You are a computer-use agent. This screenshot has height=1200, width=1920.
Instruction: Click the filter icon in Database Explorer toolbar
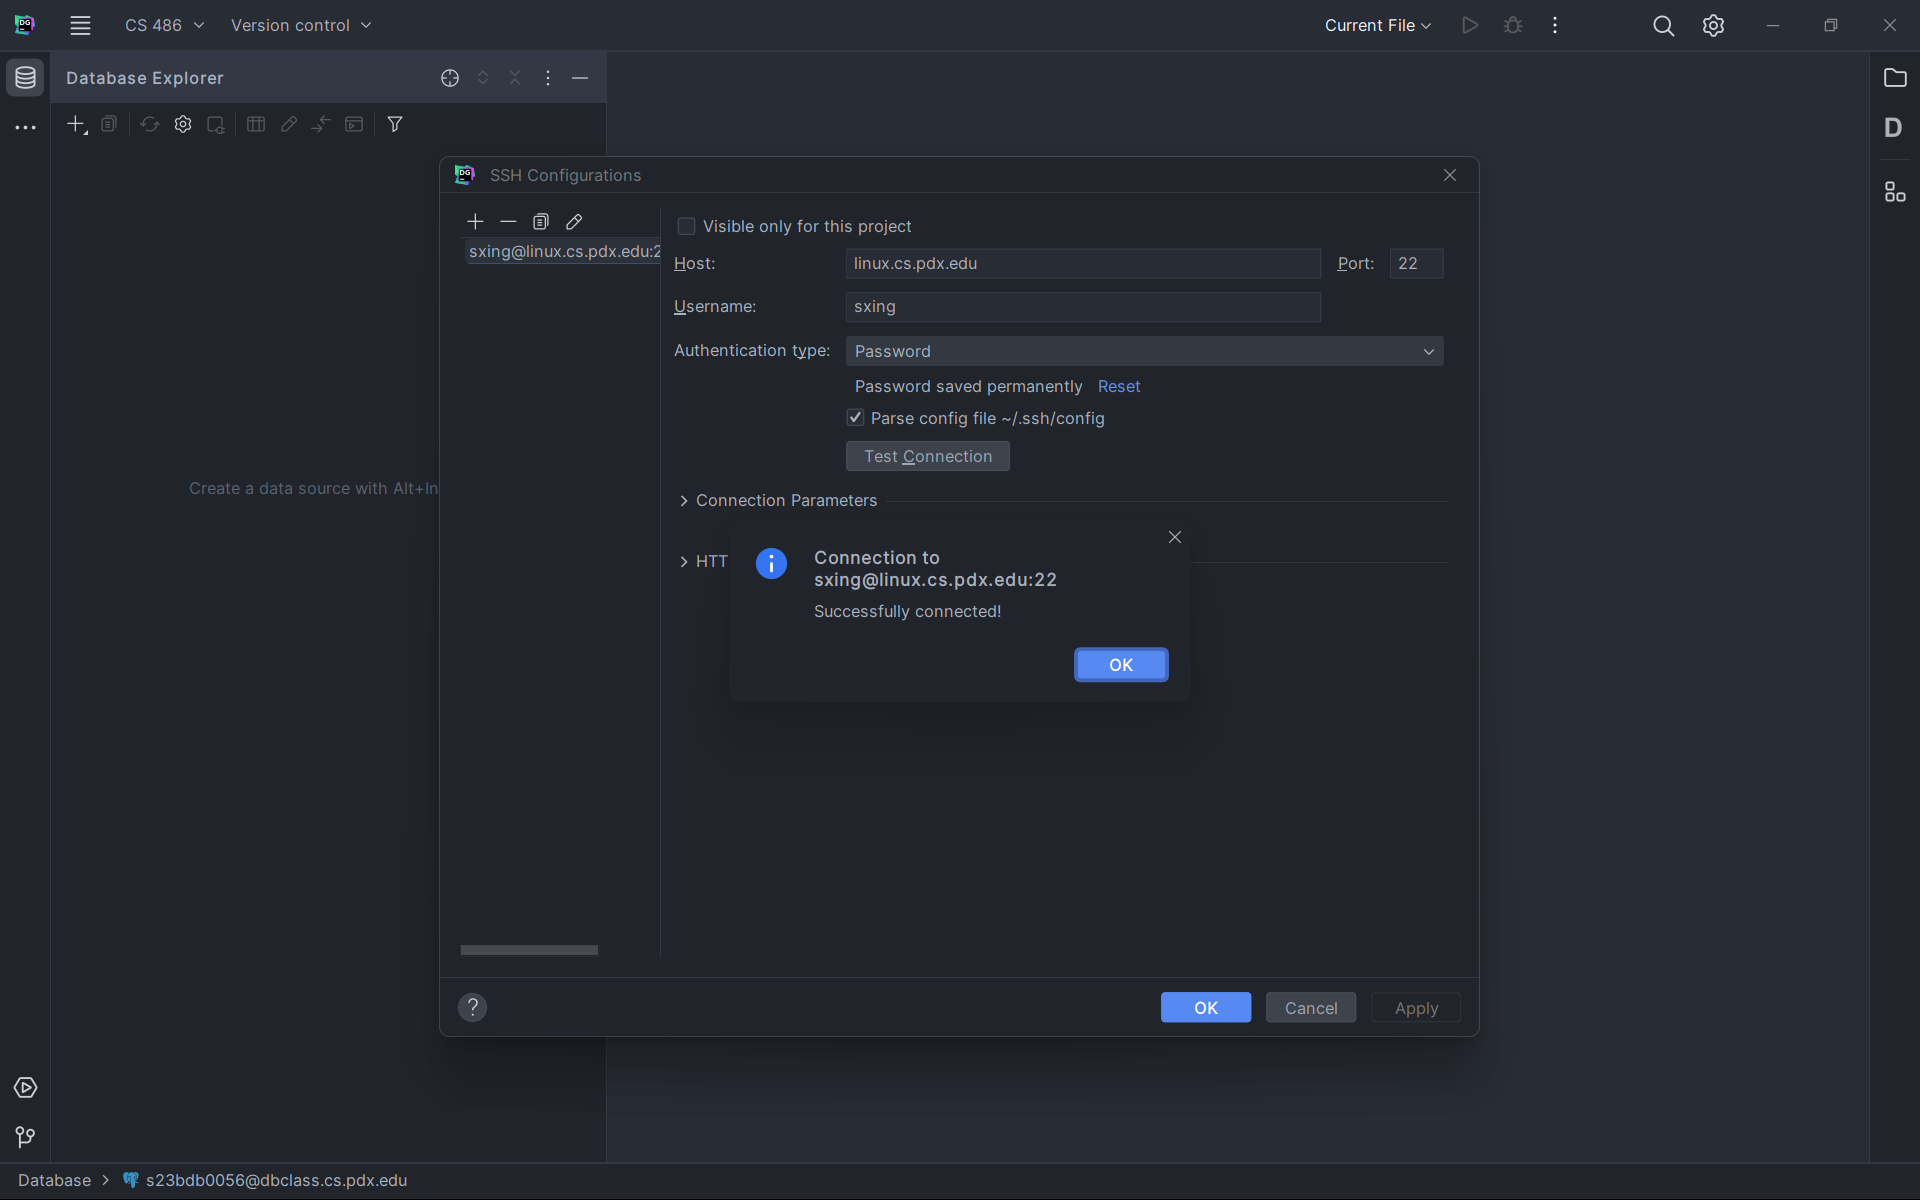pyautogui.click(x=395, y=124)
